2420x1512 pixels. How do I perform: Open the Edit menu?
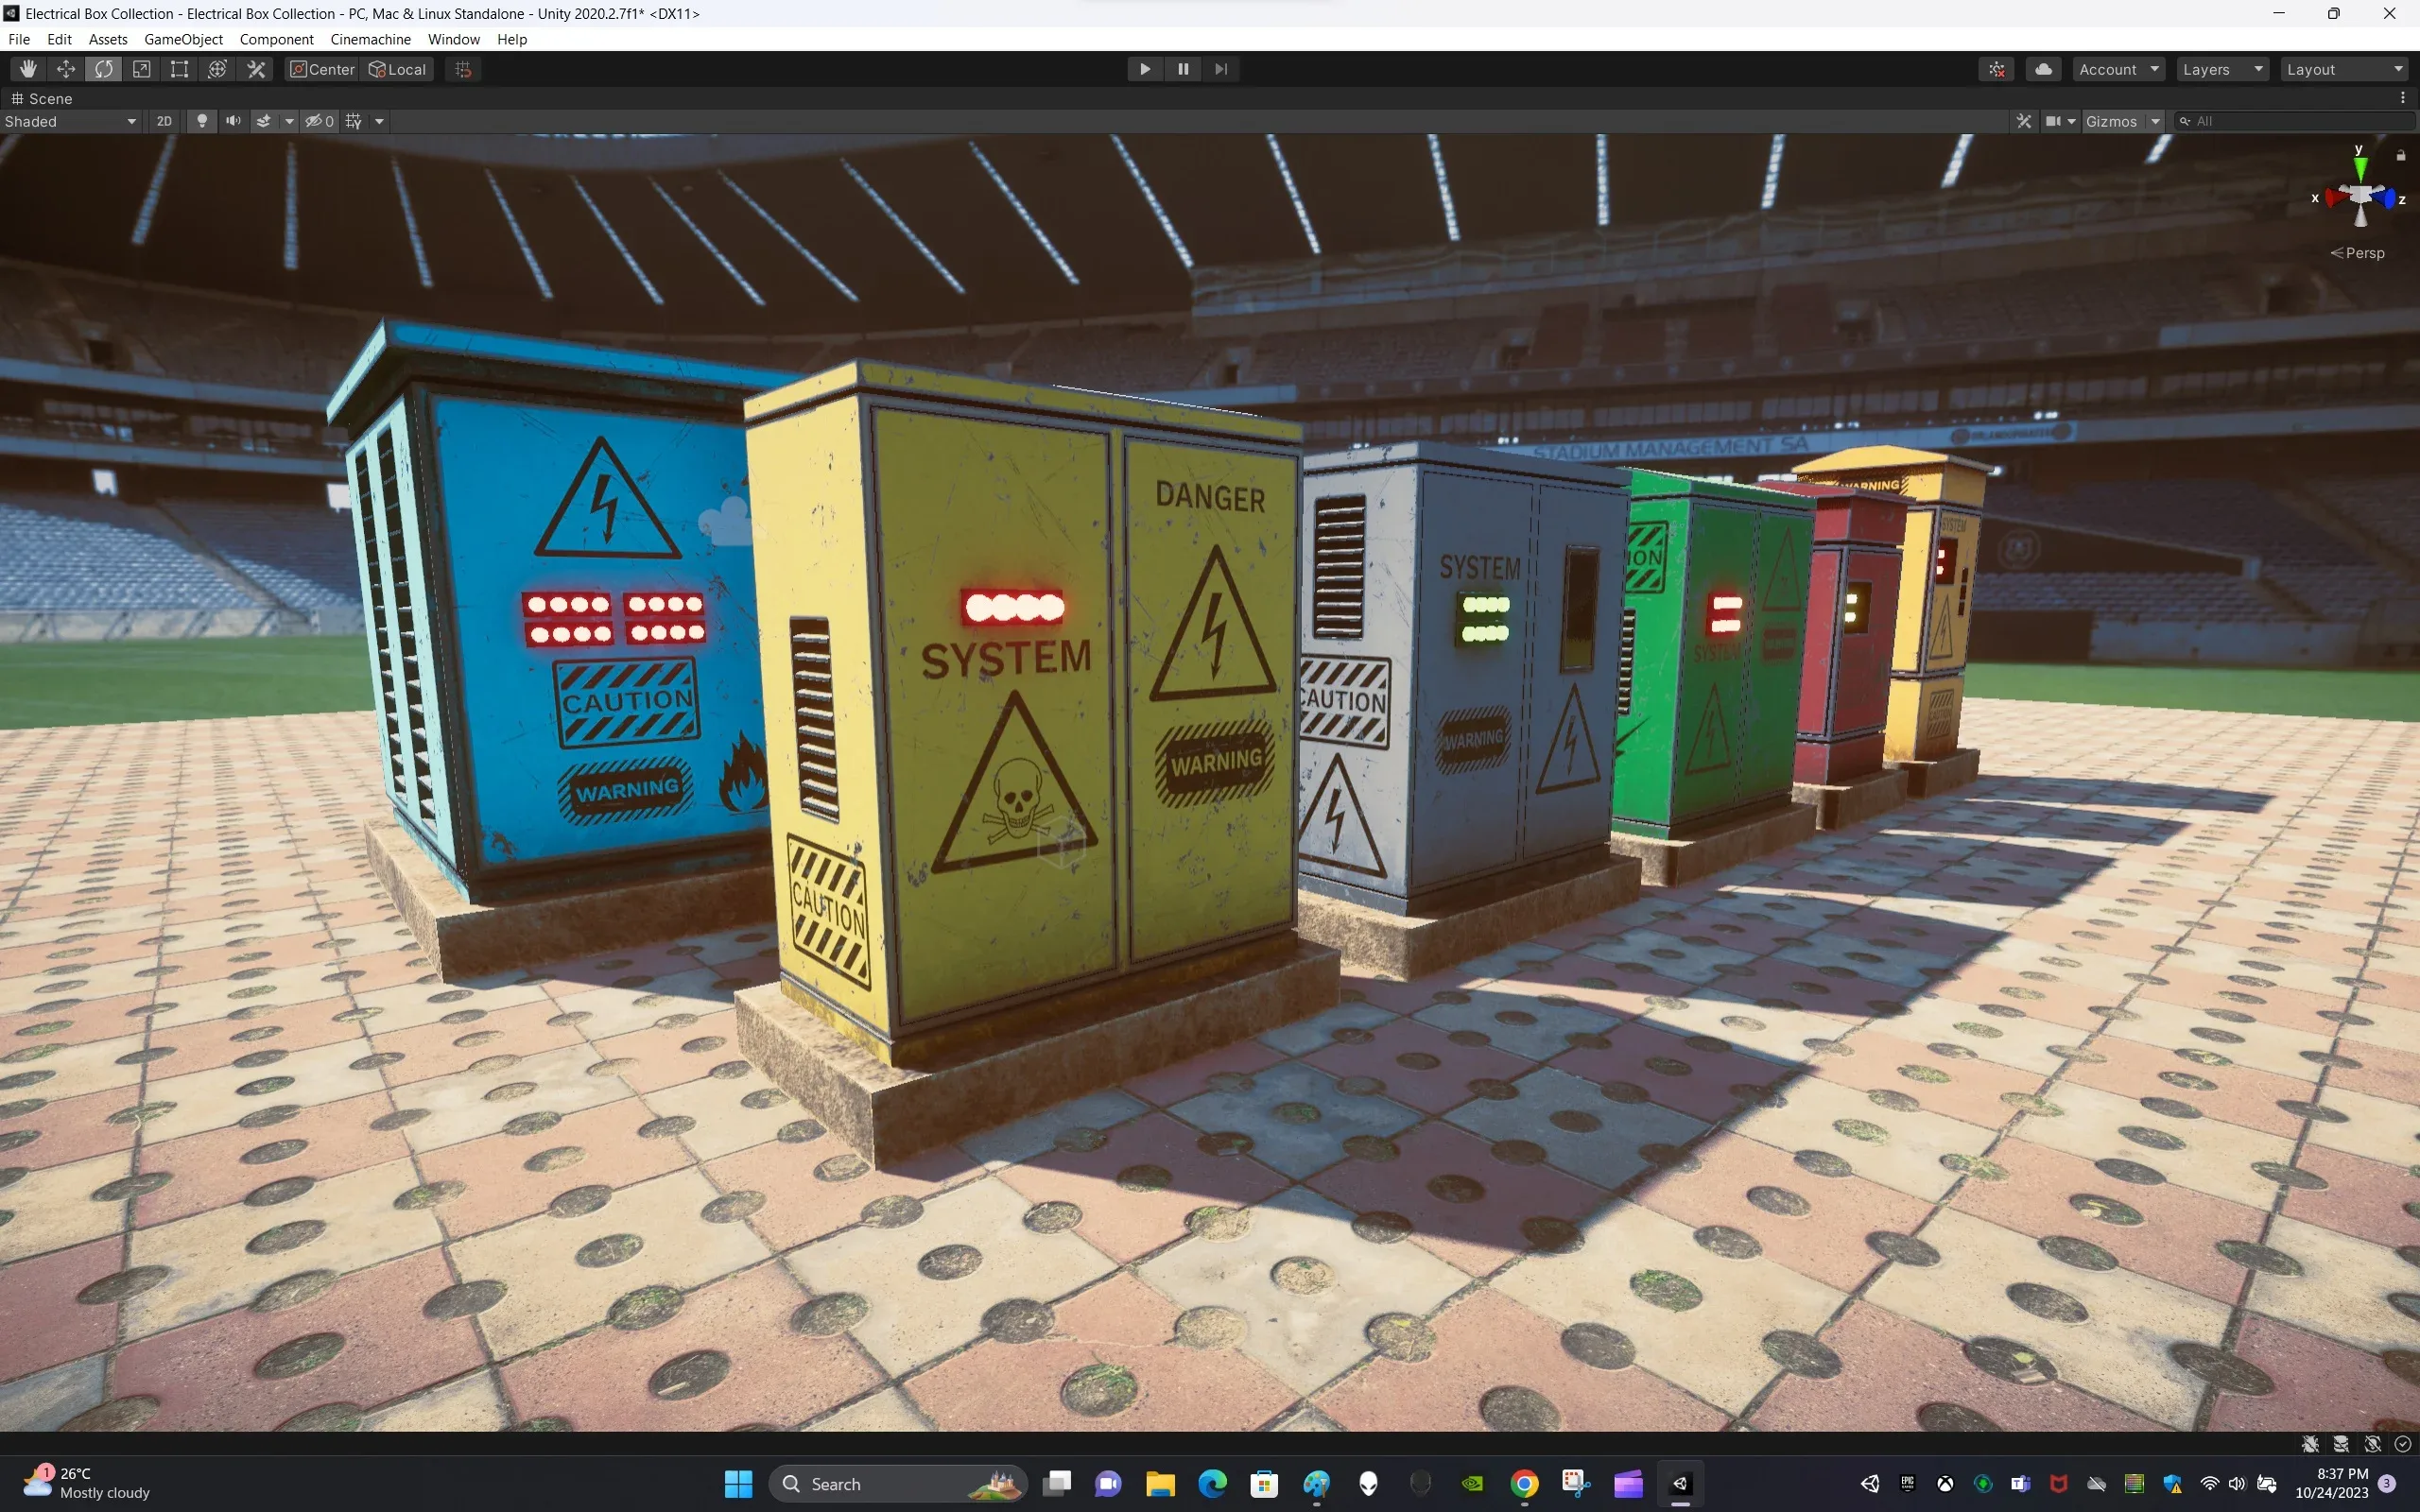(59, 39)
